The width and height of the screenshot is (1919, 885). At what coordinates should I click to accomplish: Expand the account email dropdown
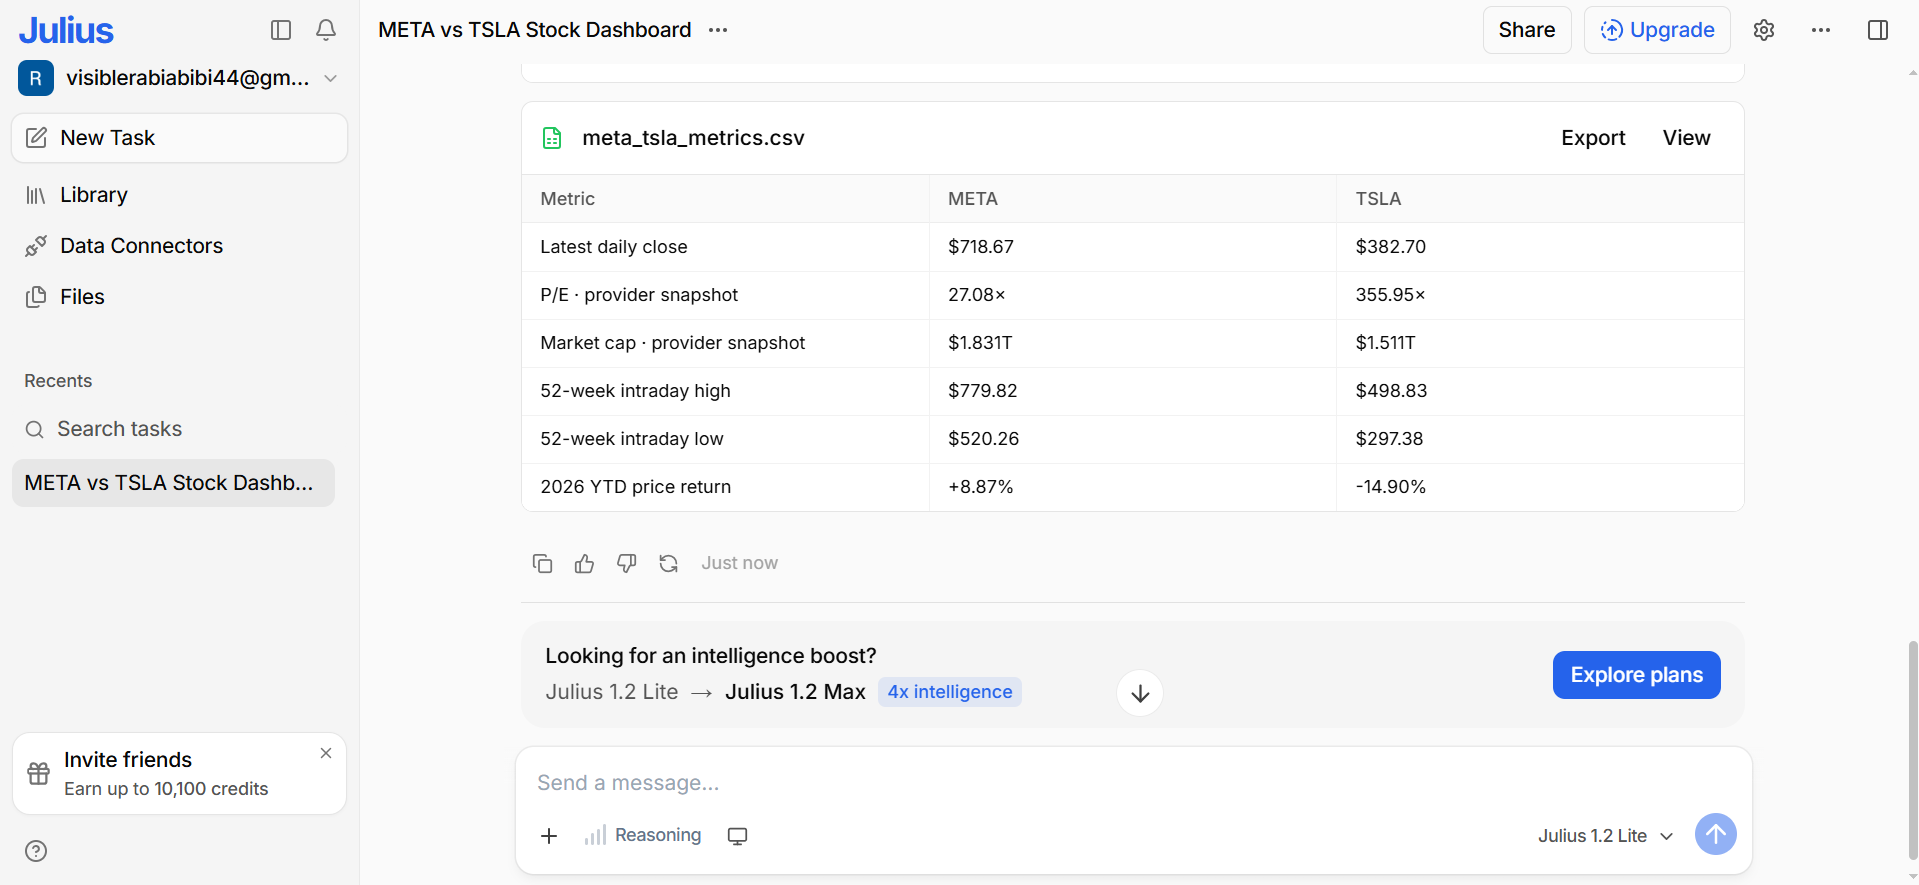click(x=331, y=78)
